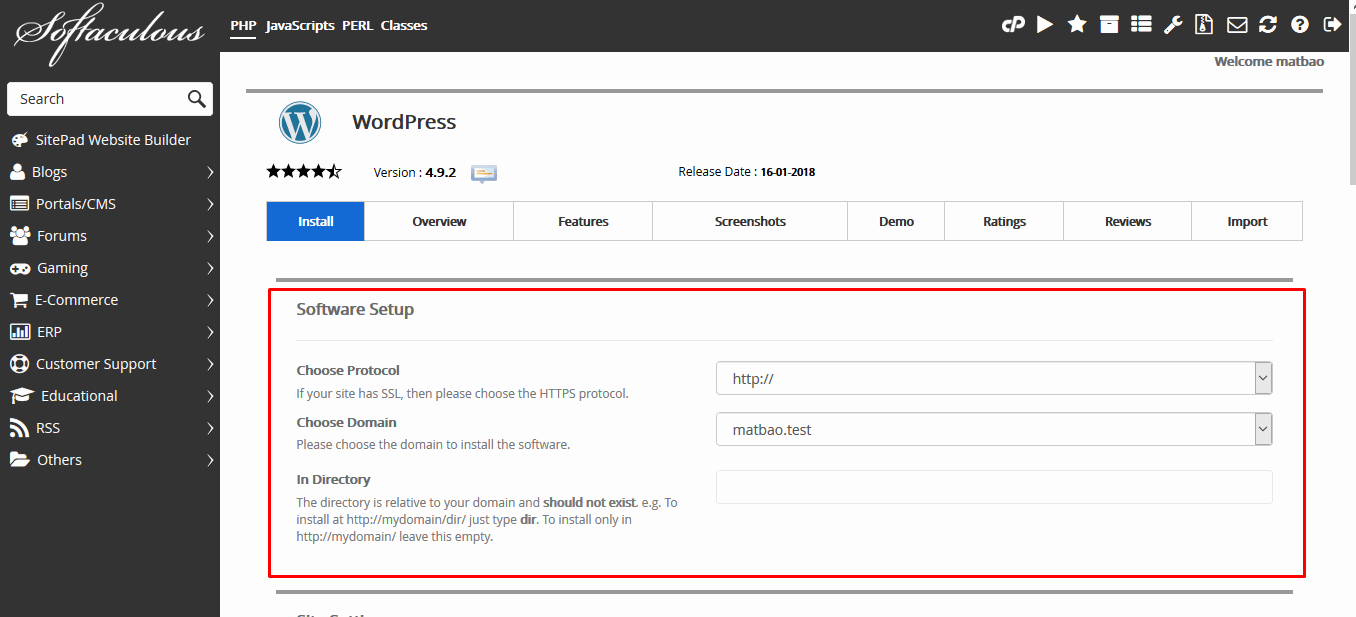Open task list icon in header
This screenshot has height=617, width=1356.
click(x=1141, y=25)
